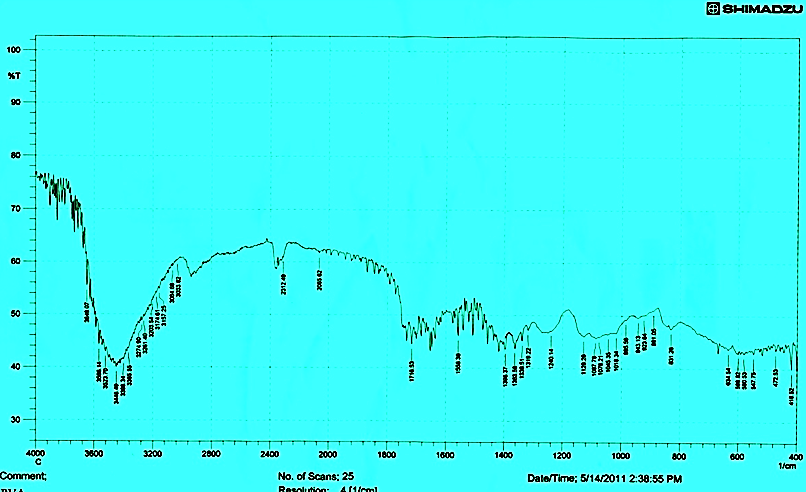Click the 1/cm x-axis unit label
This screenshot has height=492, width=806.
pyautogui.click(x=788, y=466)
